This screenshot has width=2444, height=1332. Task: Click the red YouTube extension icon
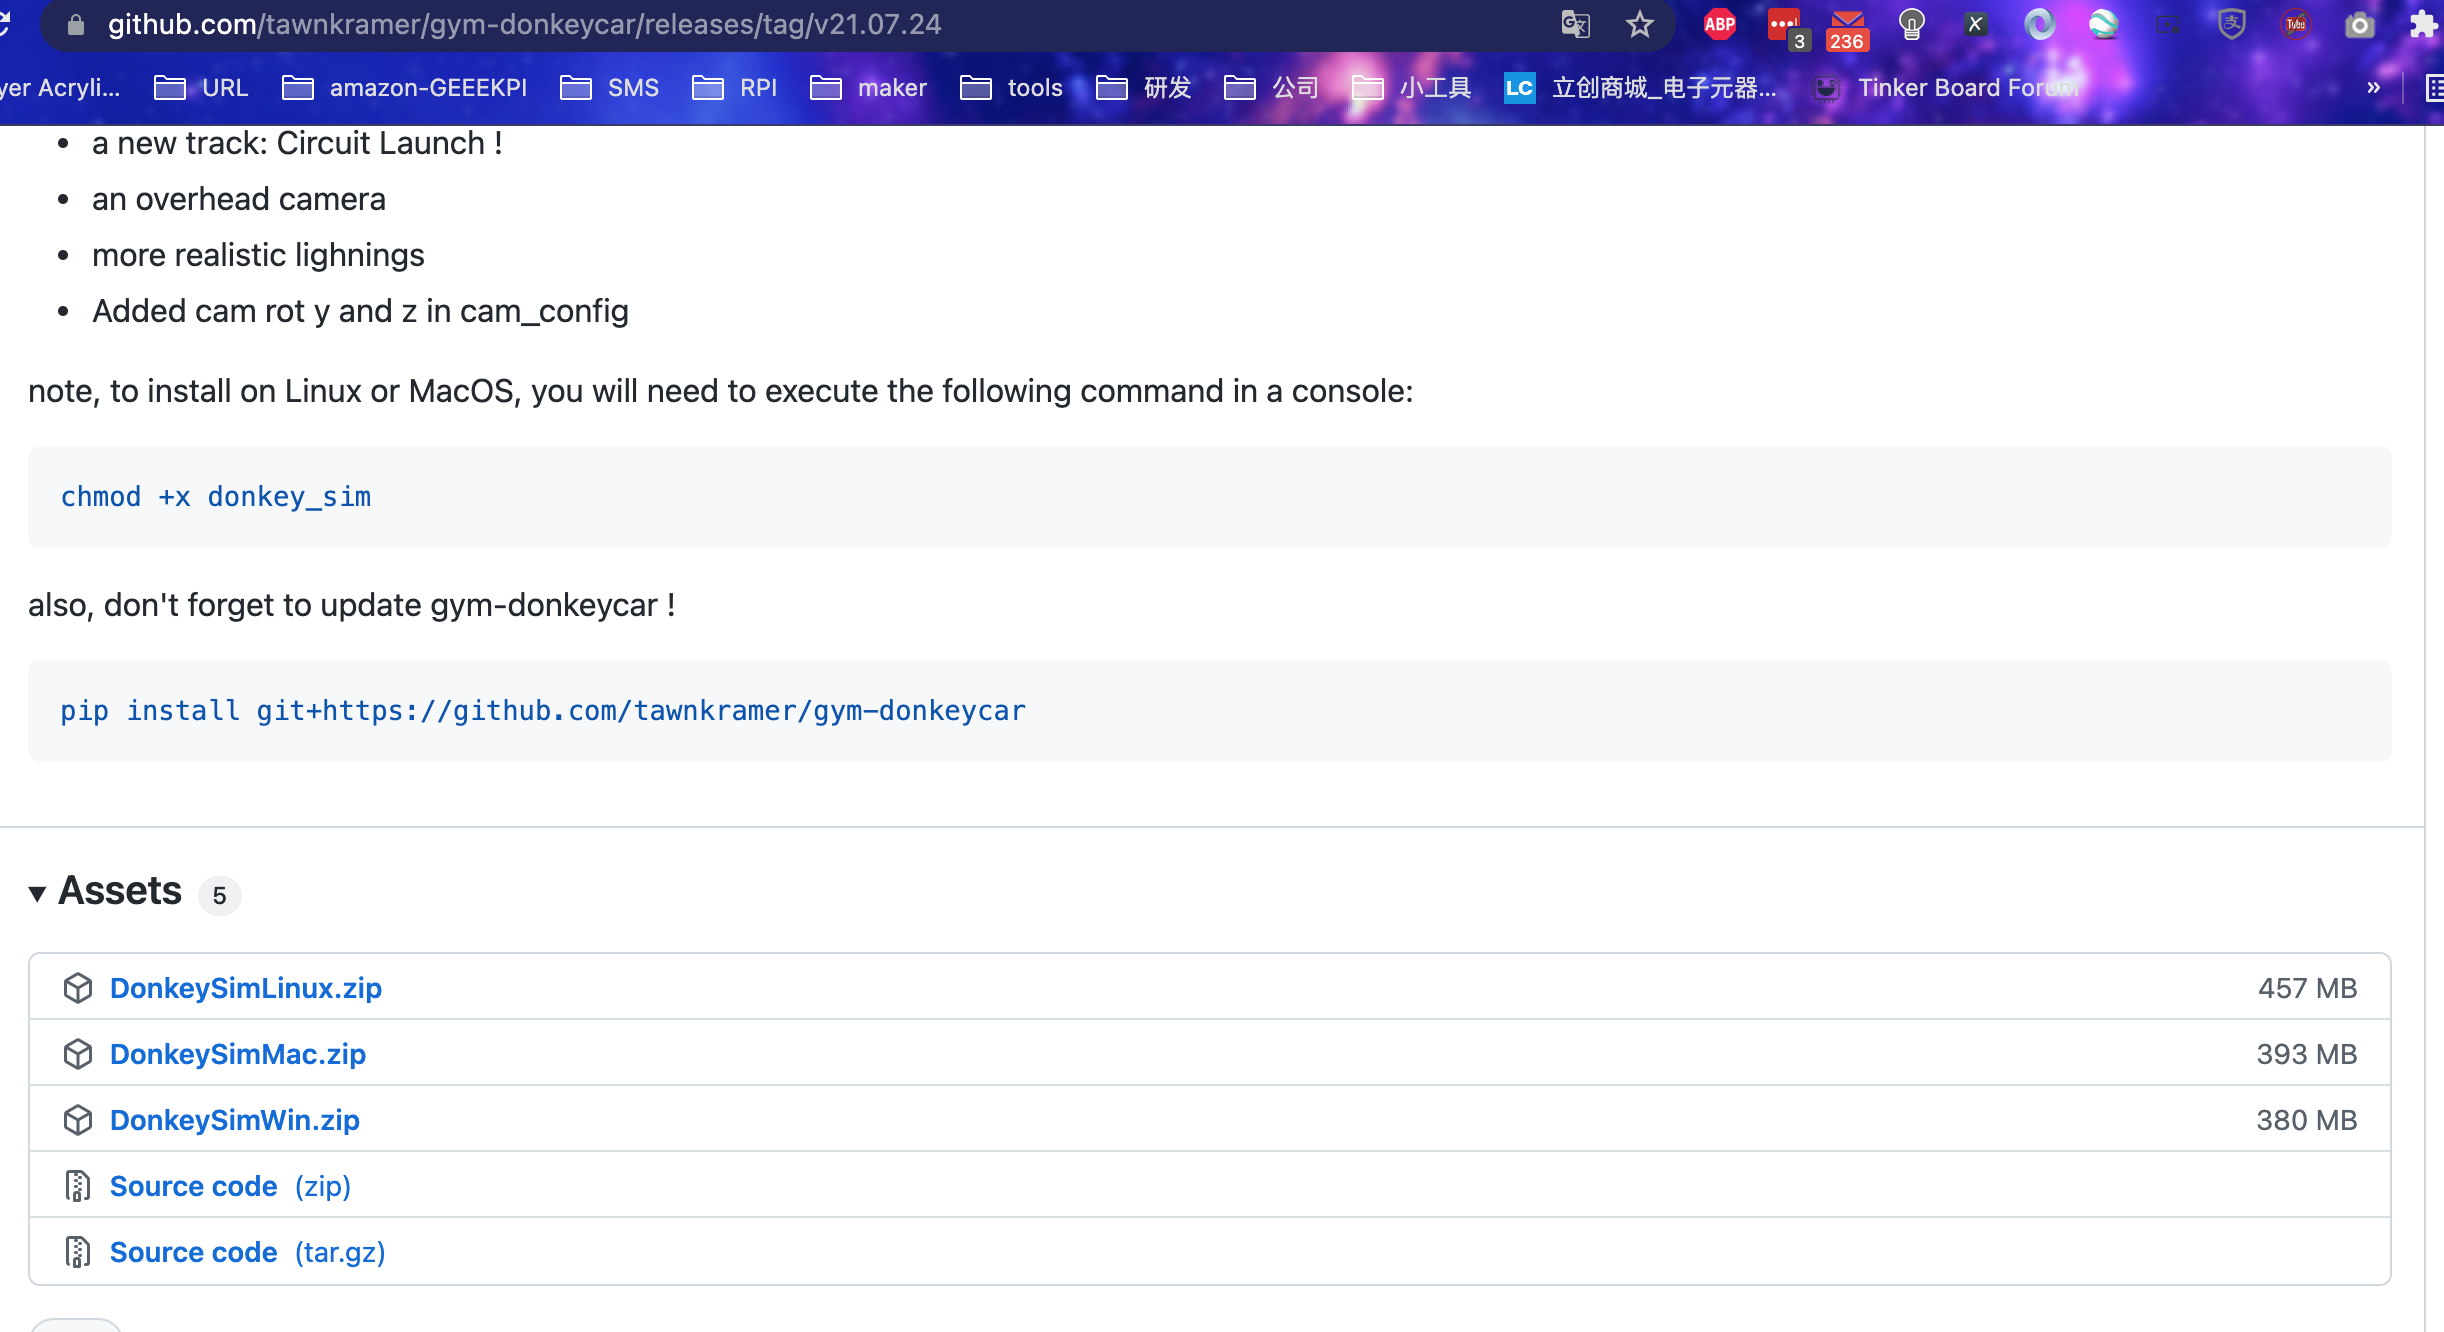(2296, 24)
